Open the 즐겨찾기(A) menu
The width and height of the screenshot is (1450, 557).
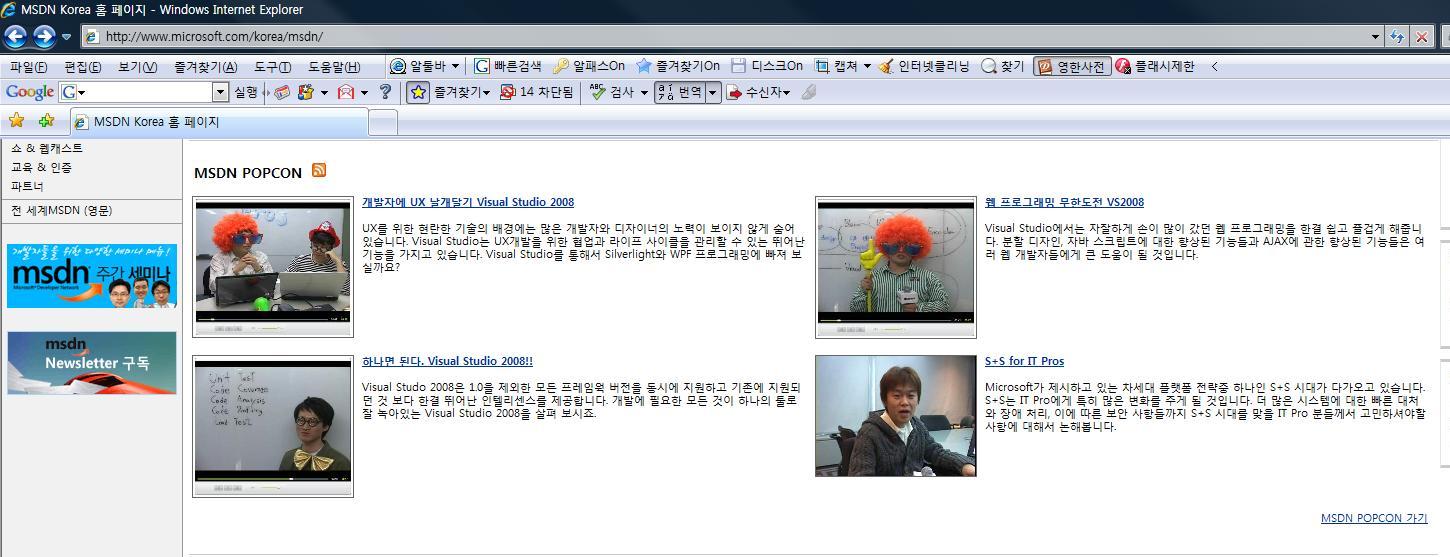point(205,67)
